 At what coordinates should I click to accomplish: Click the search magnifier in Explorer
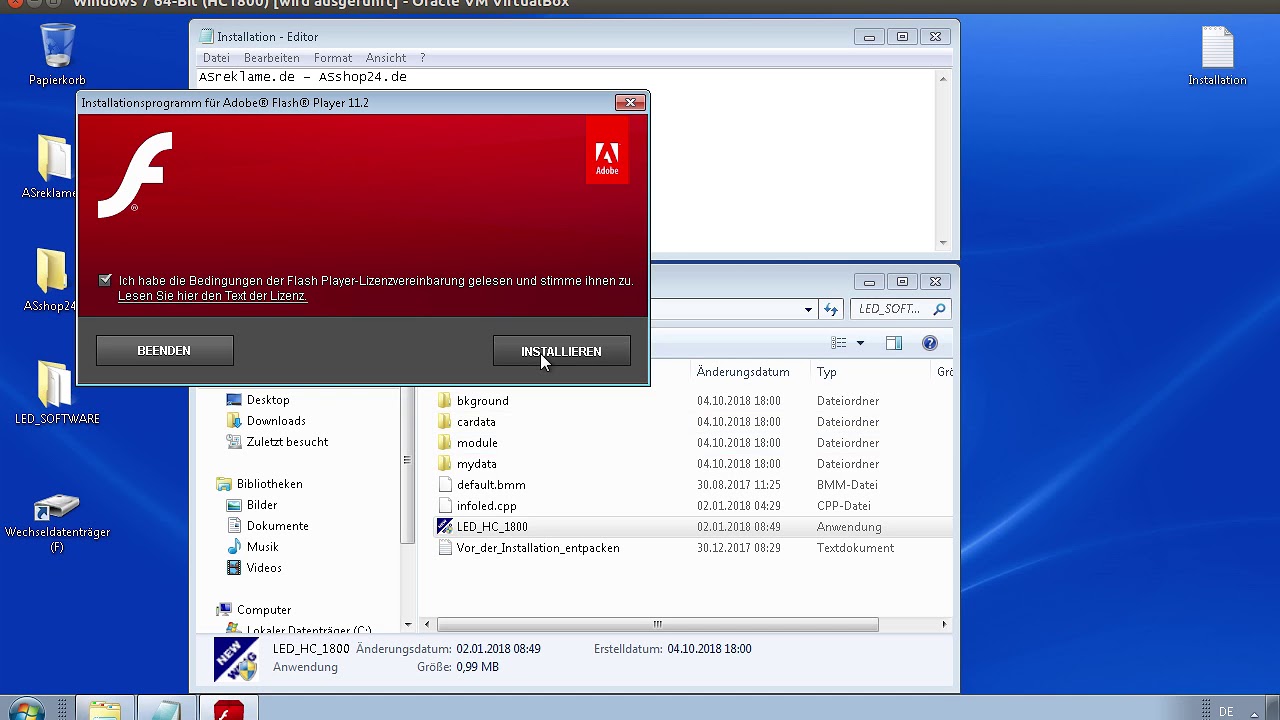click(938, 309)
